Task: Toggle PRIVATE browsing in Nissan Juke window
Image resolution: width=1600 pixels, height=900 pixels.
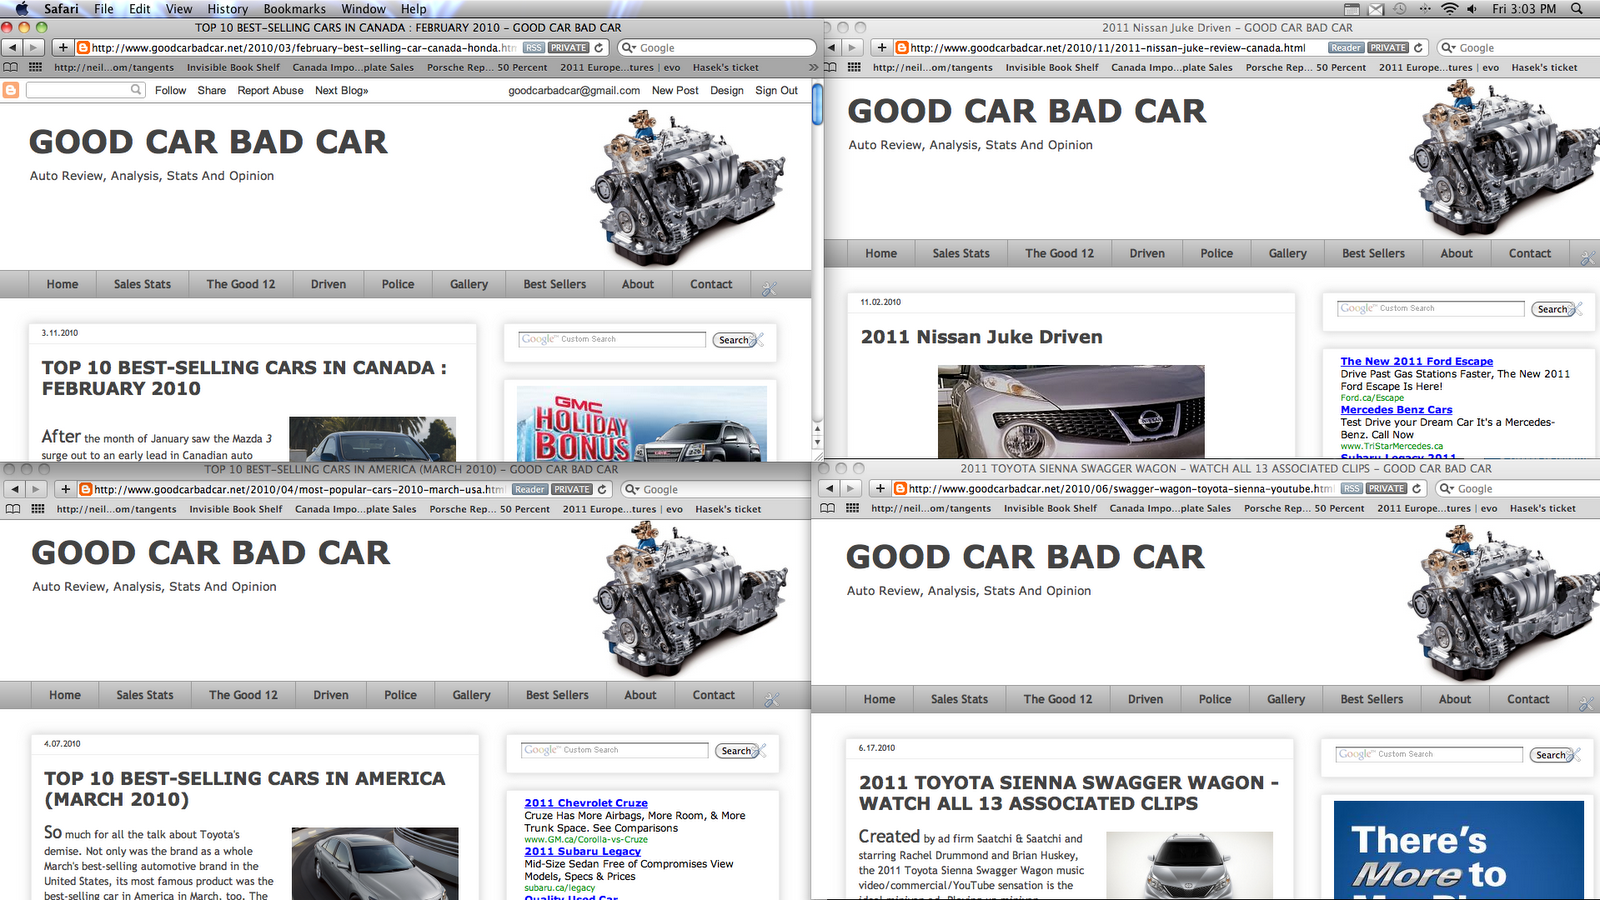Action: pyautogui.click(x=1388, y=47)
